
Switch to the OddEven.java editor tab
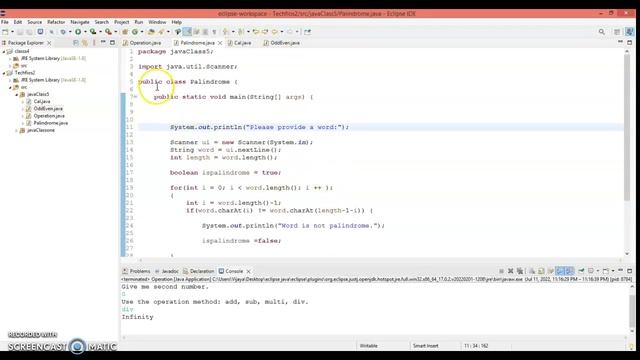(282, 43)
